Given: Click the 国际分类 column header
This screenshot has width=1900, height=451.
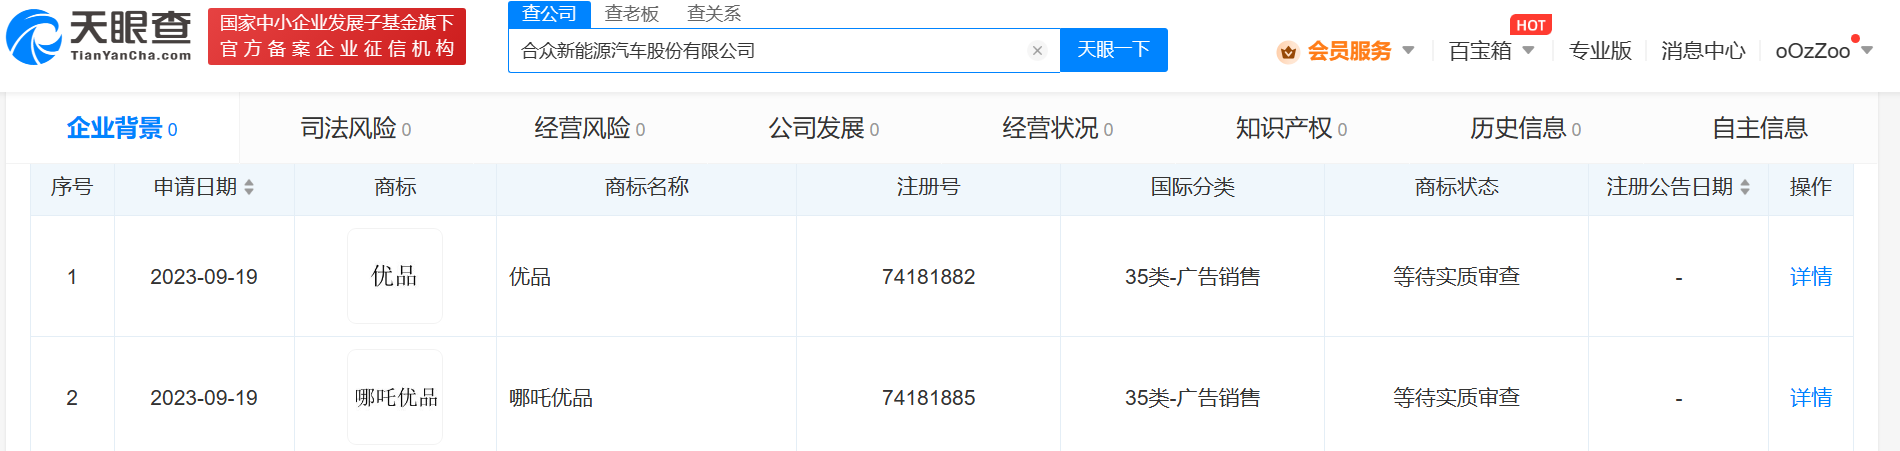Looking at the screenshot, I should tap(1192, 187).
